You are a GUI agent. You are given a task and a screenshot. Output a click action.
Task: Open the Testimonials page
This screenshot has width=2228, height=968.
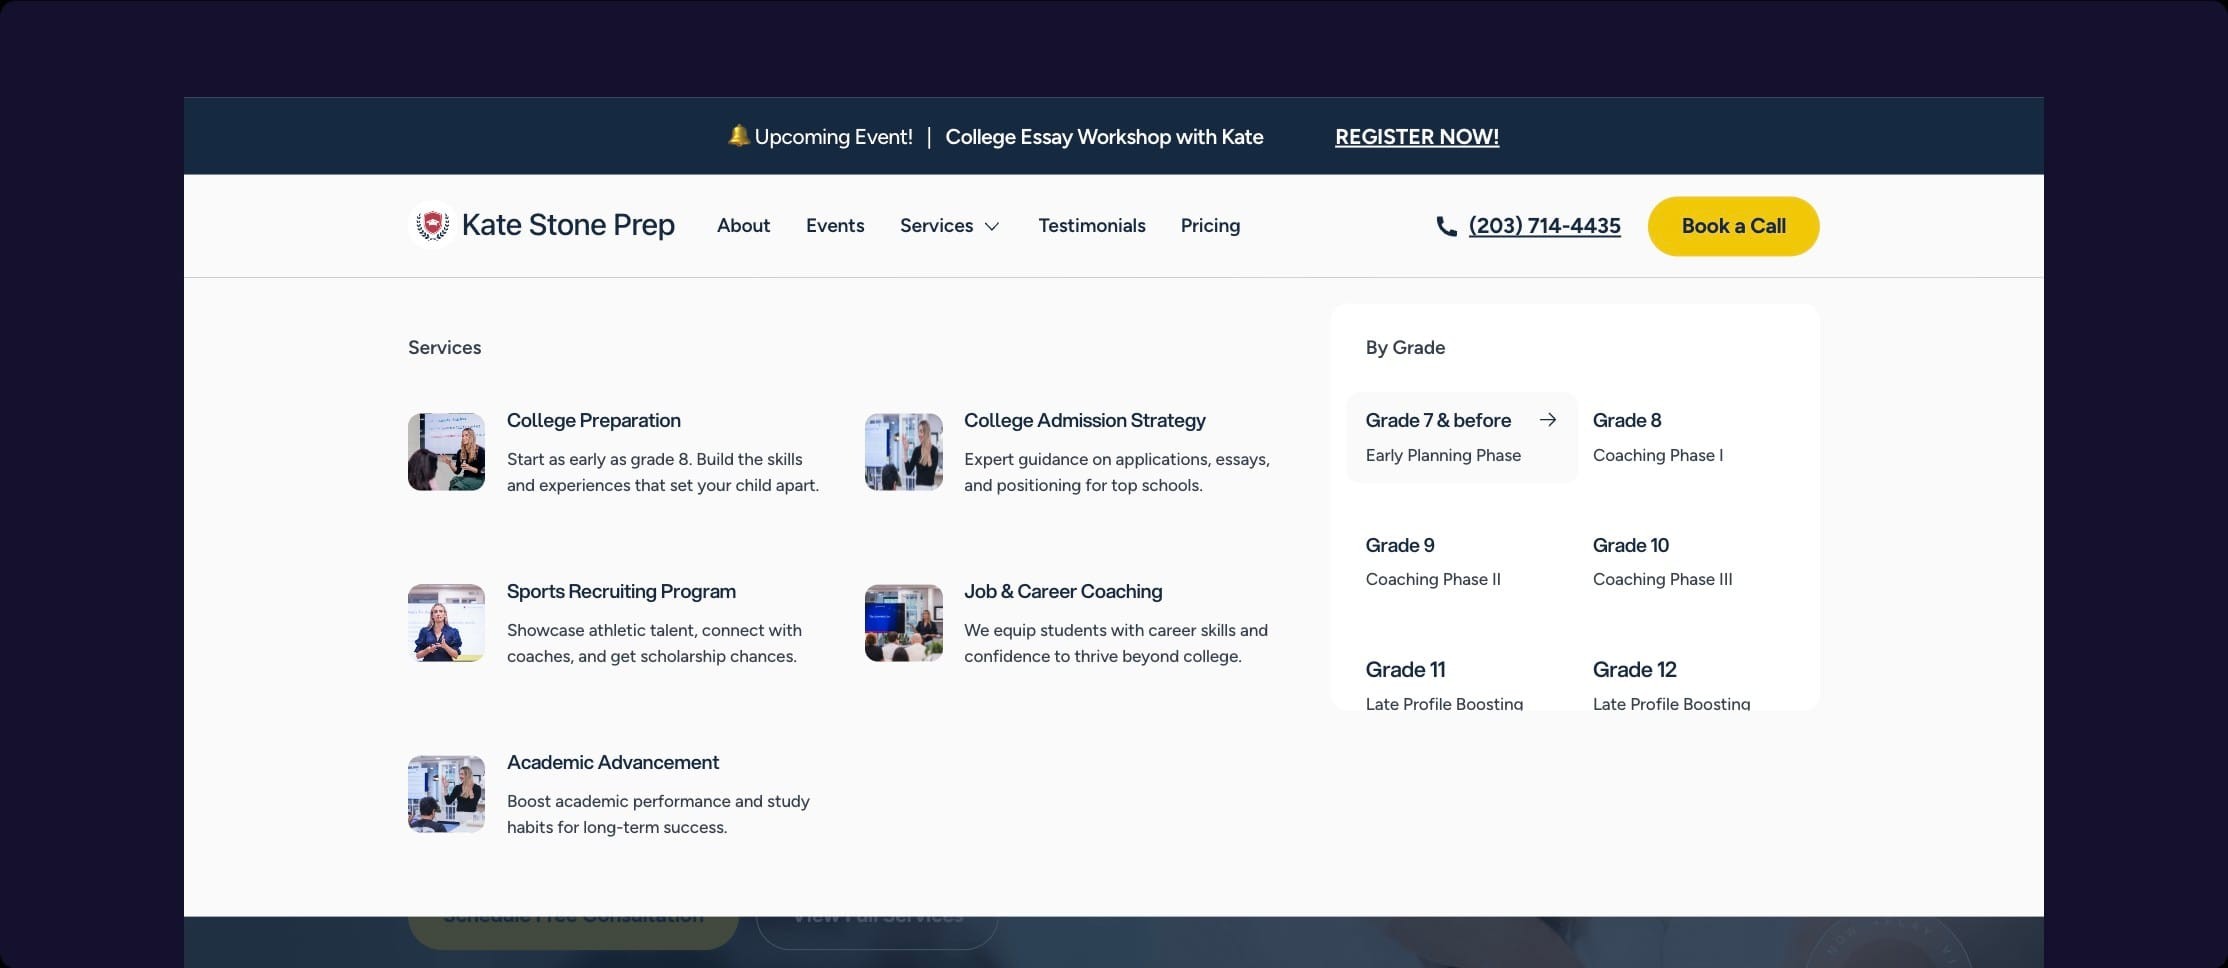(1092, 226)
